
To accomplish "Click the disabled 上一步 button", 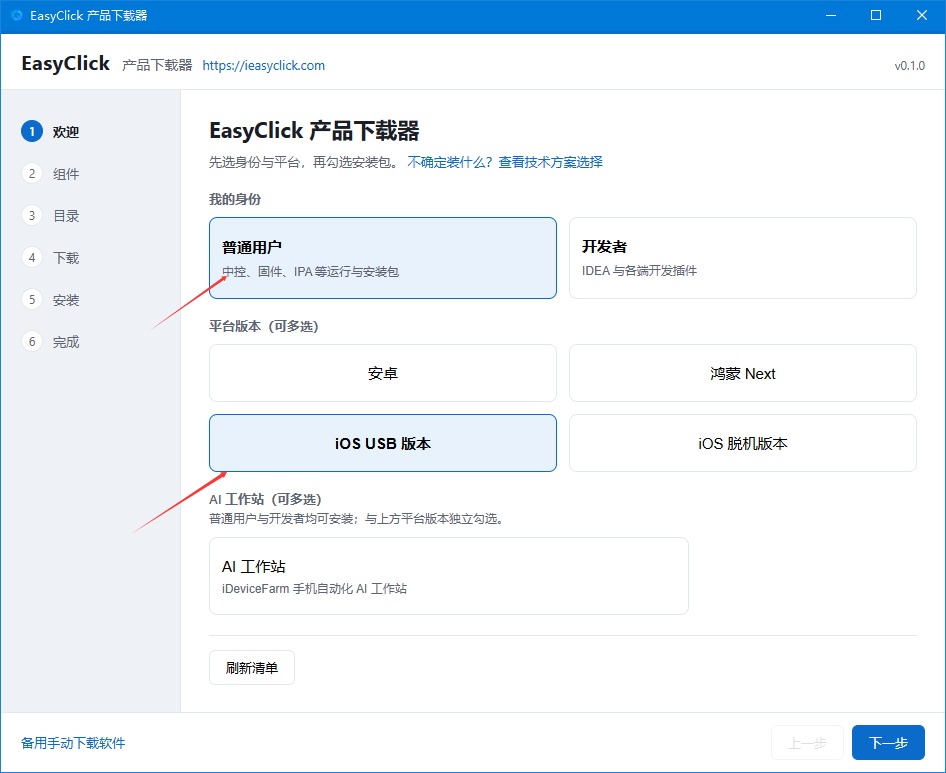I will [x=807, y=742].
